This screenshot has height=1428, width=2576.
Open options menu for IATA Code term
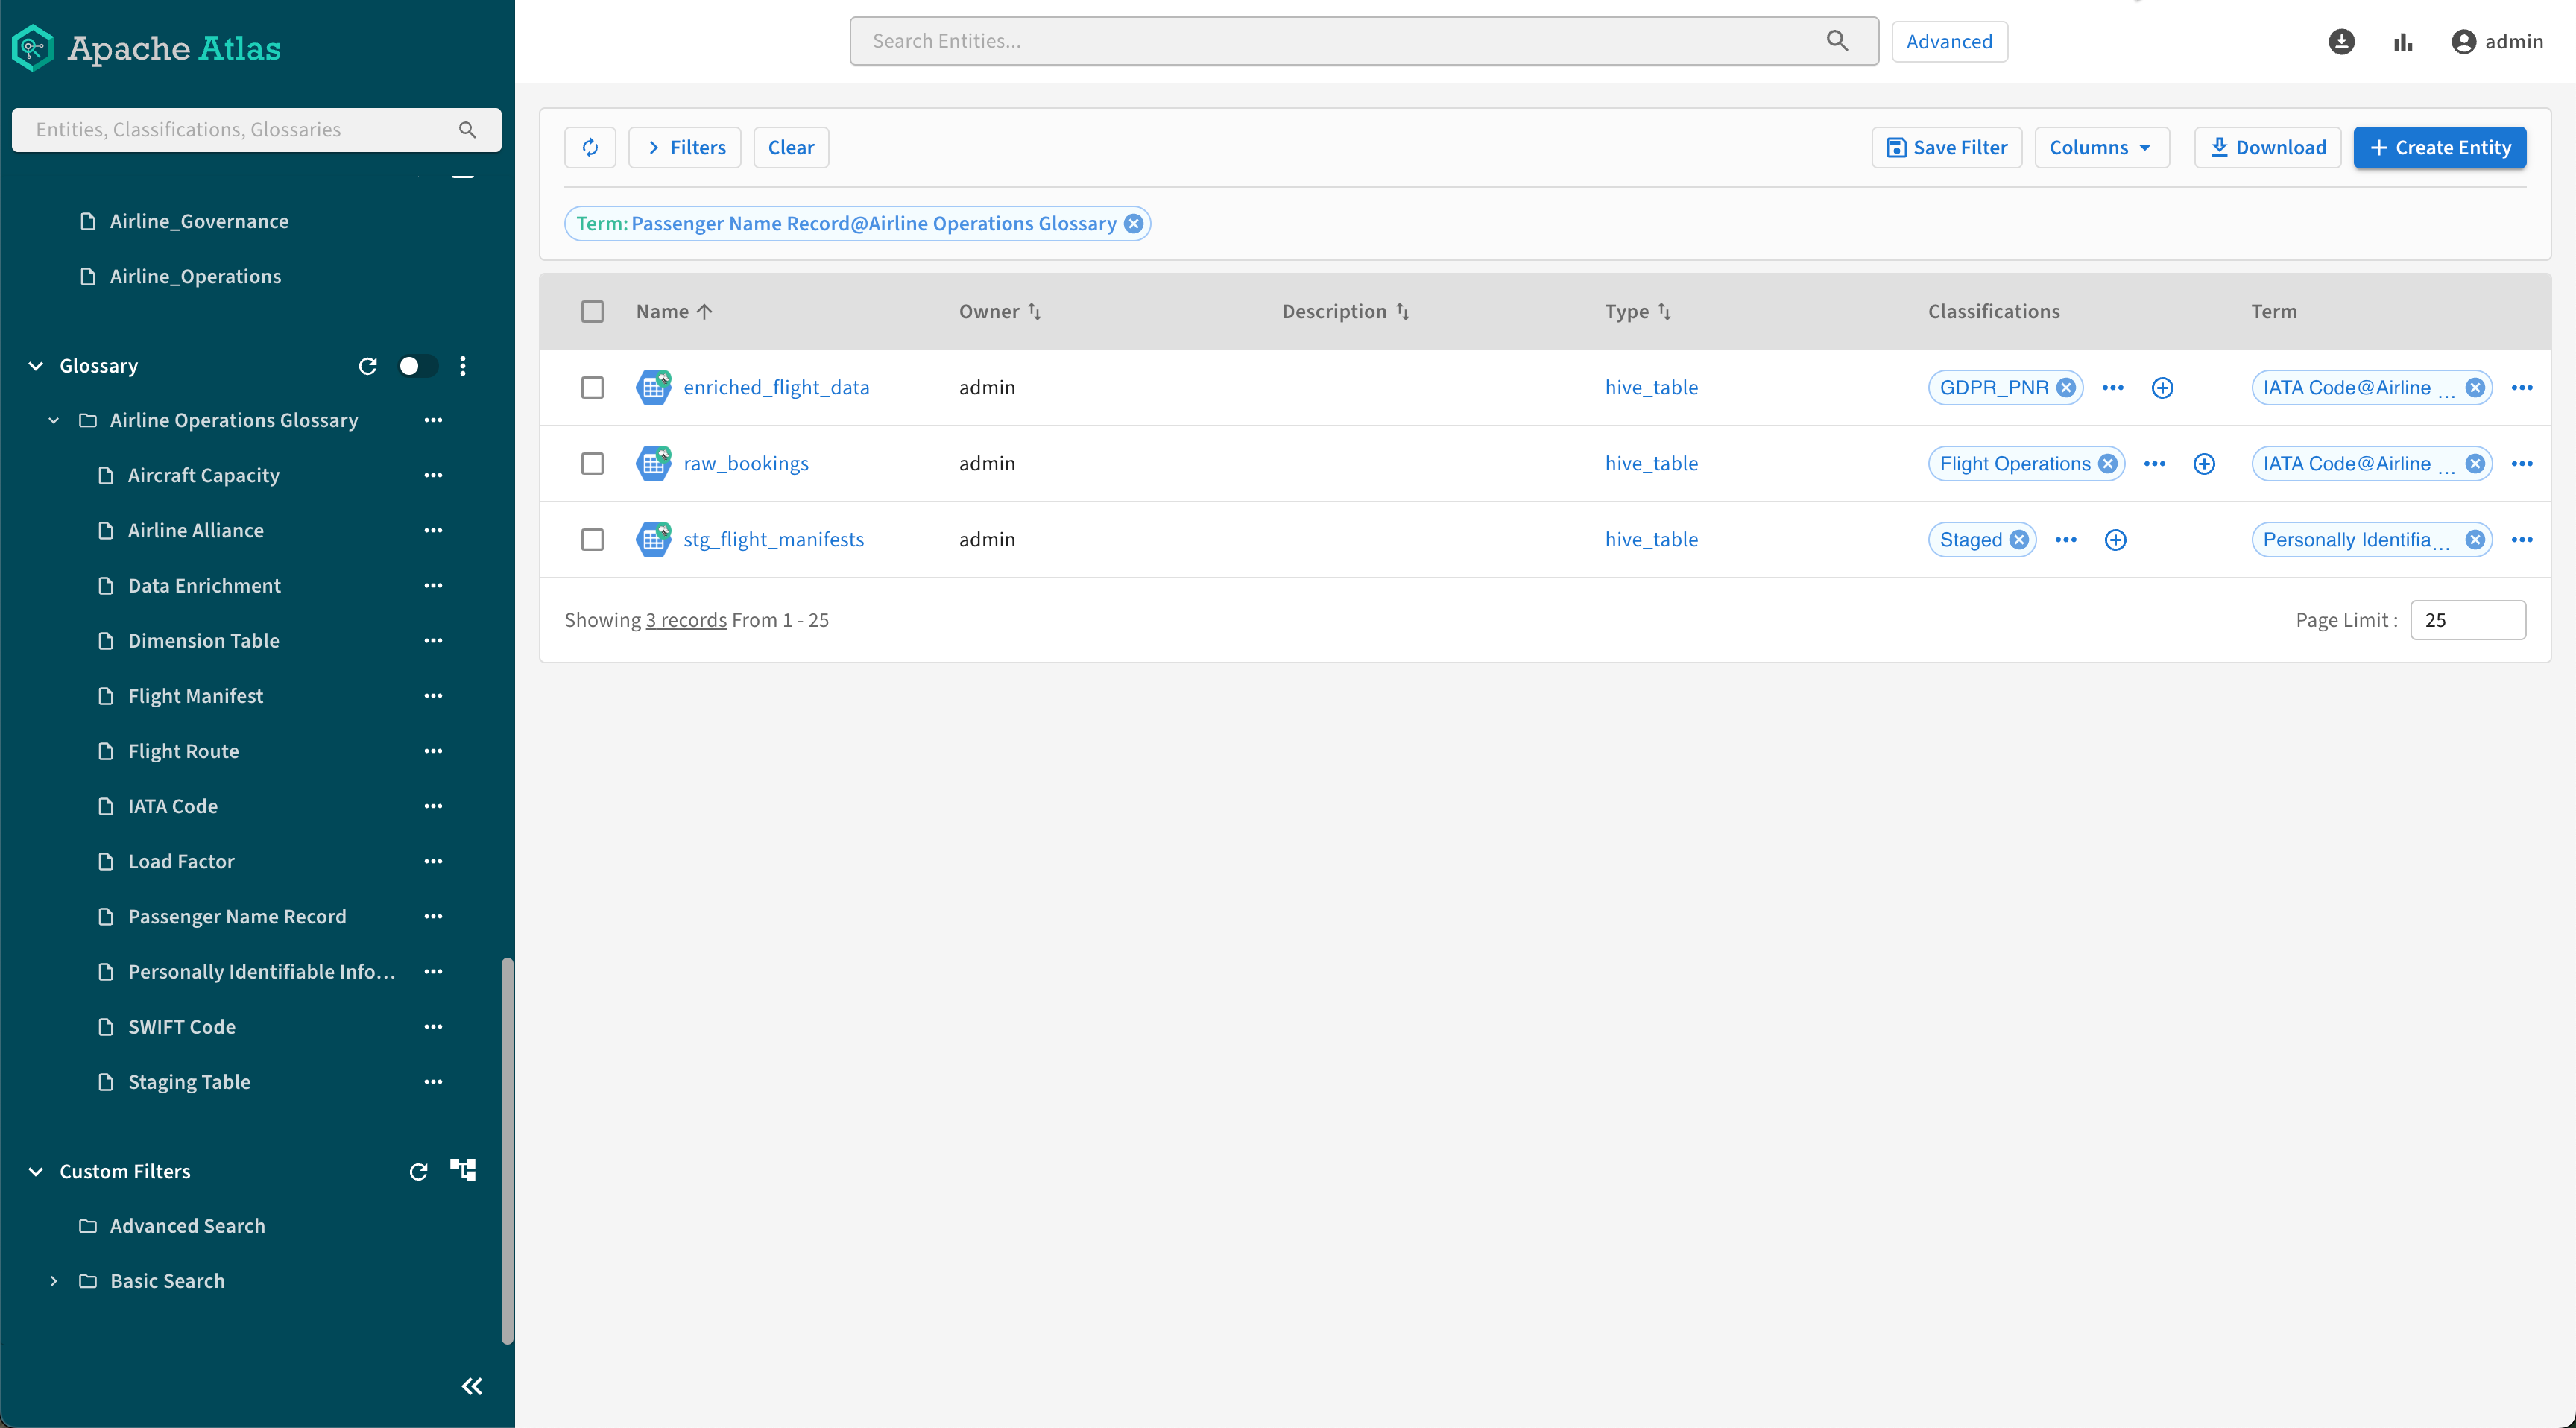[x=433, y=806]
